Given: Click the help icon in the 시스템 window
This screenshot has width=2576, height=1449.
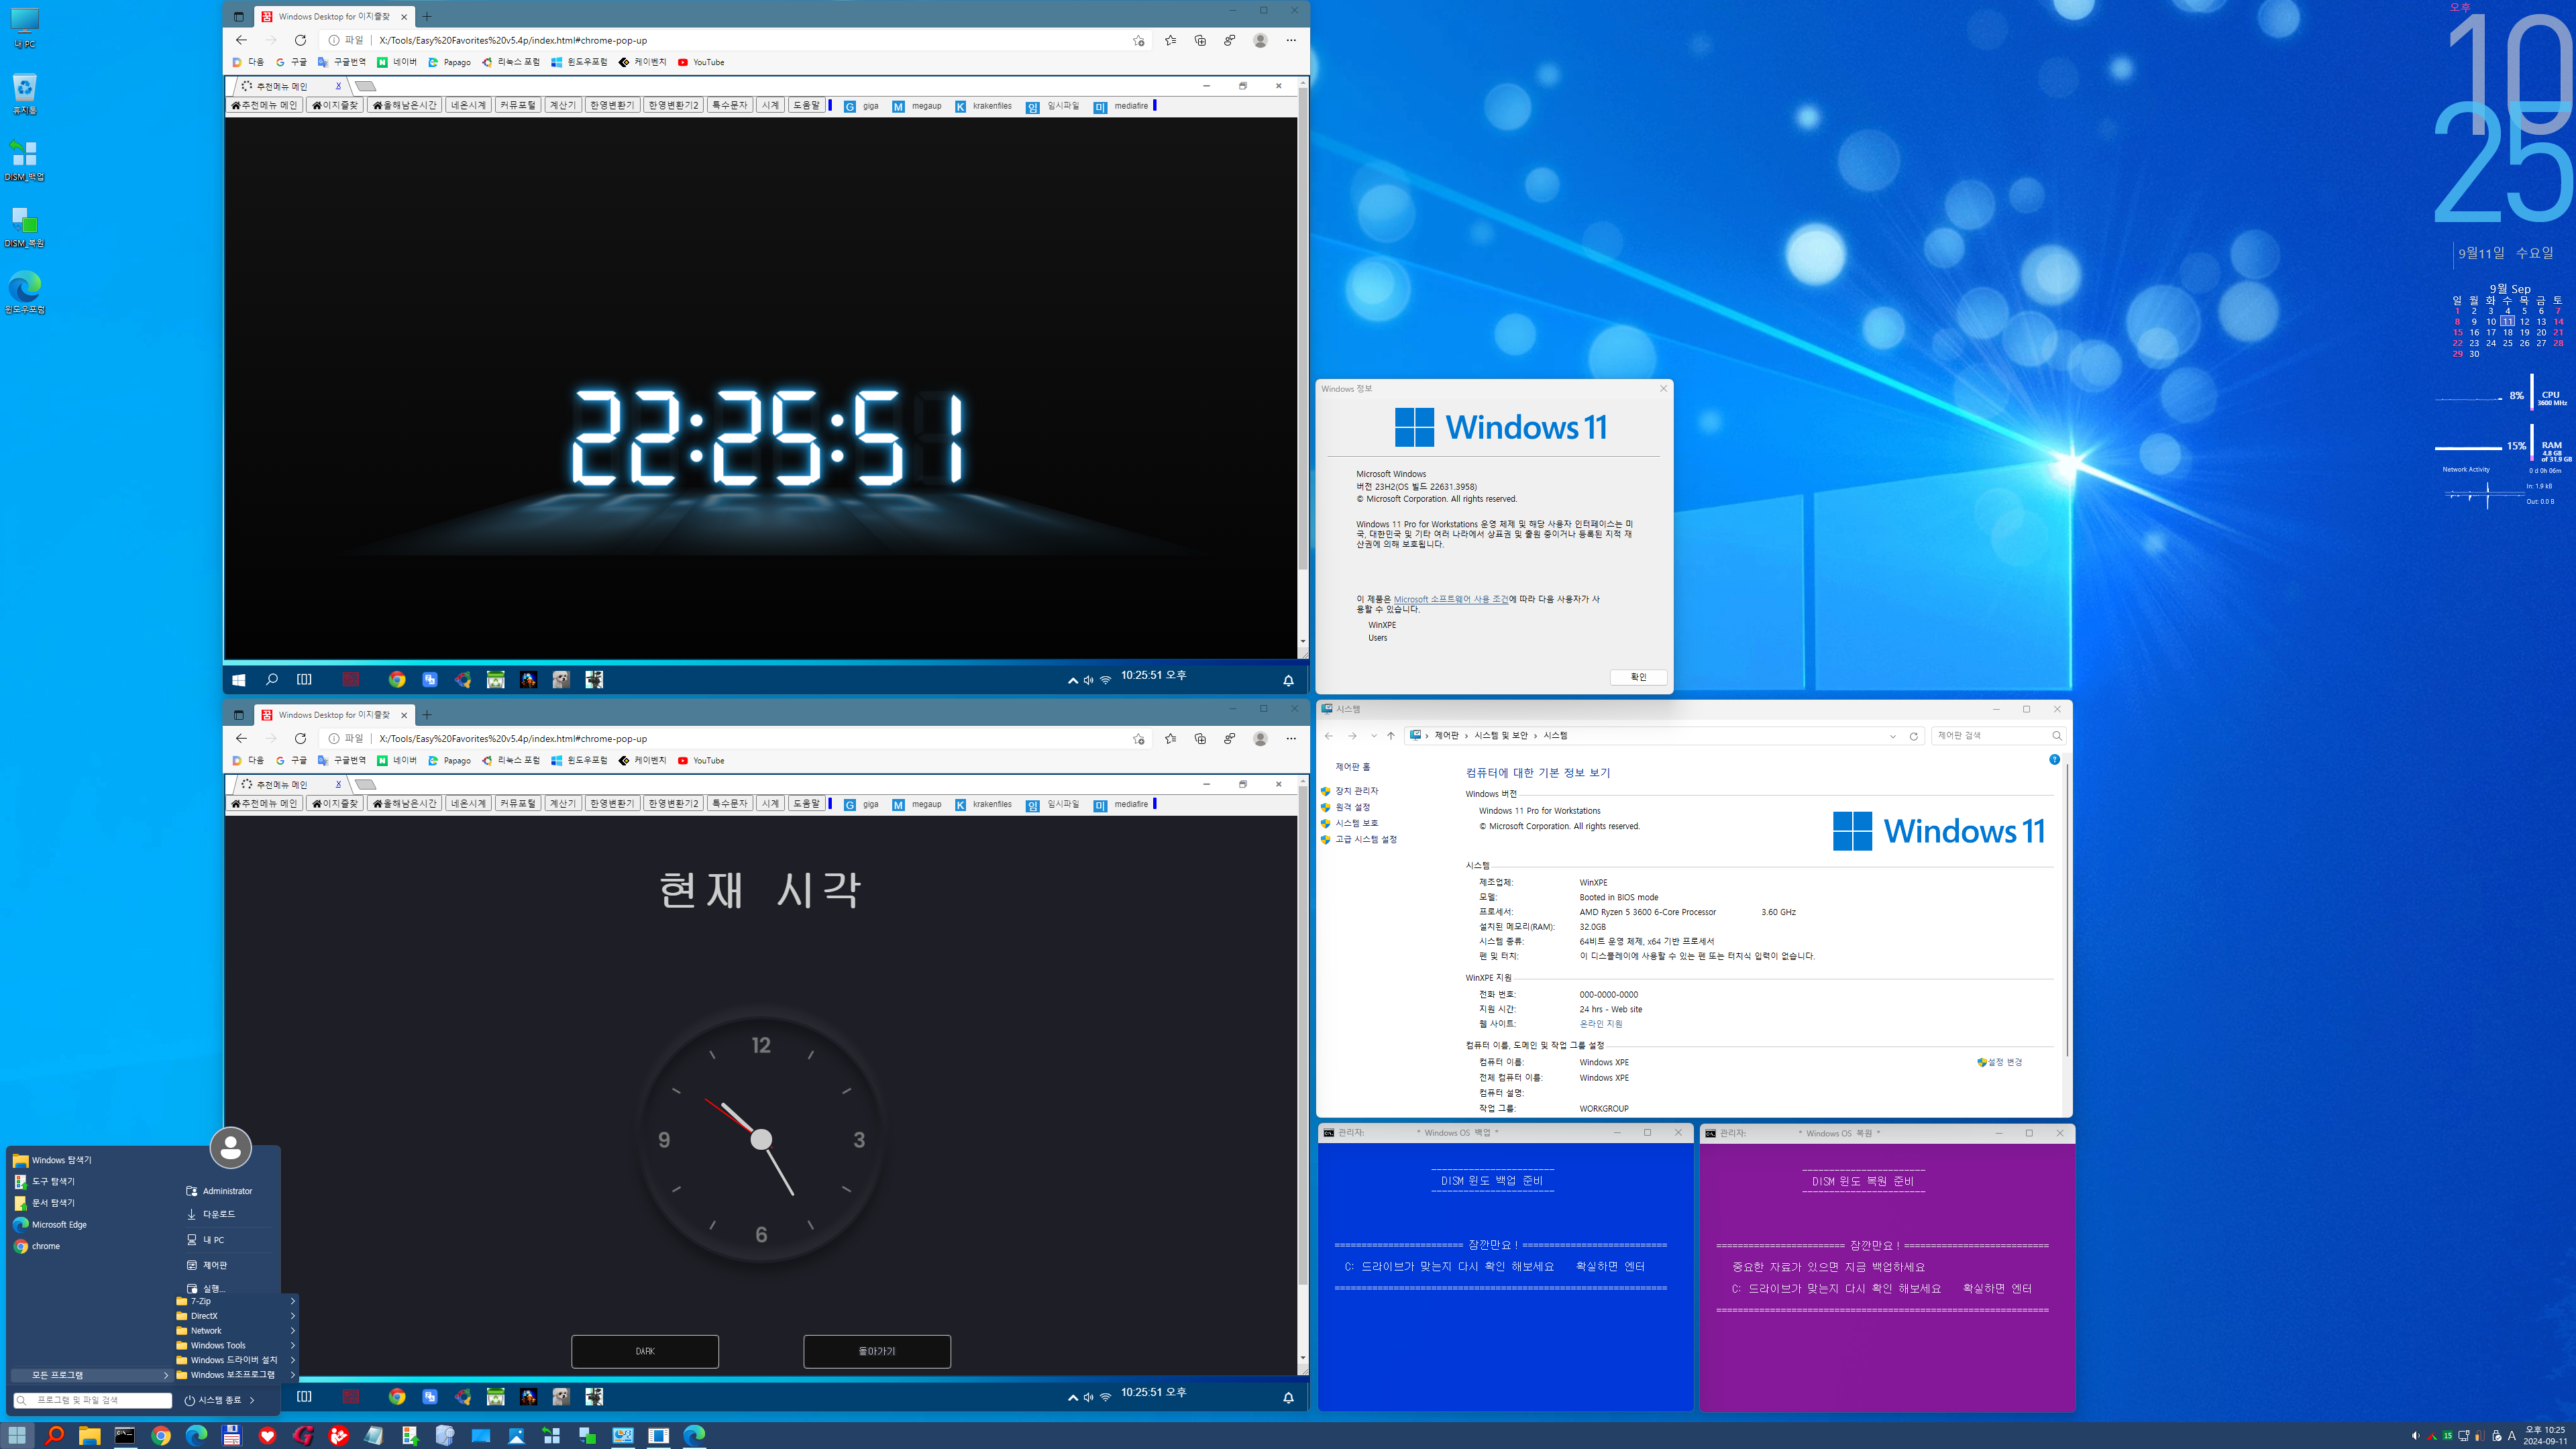Looking at the screenshot, I should [x=2054, y=760].
